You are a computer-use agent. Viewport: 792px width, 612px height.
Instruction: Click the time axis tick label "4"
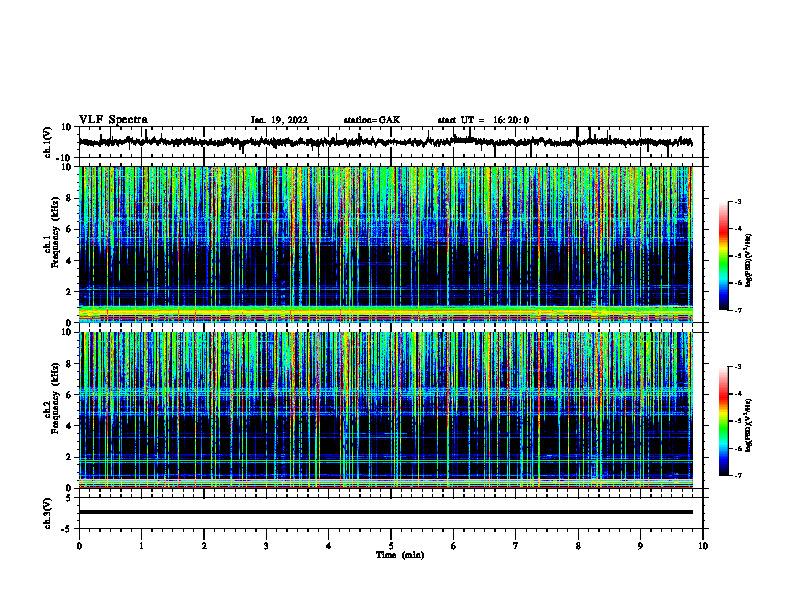(329, 546)
